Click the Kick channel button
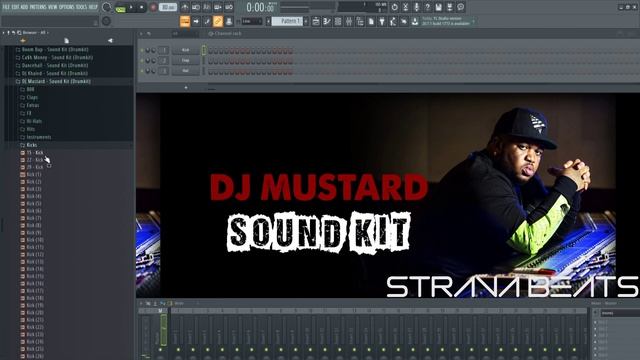 [x=185, y=50]
